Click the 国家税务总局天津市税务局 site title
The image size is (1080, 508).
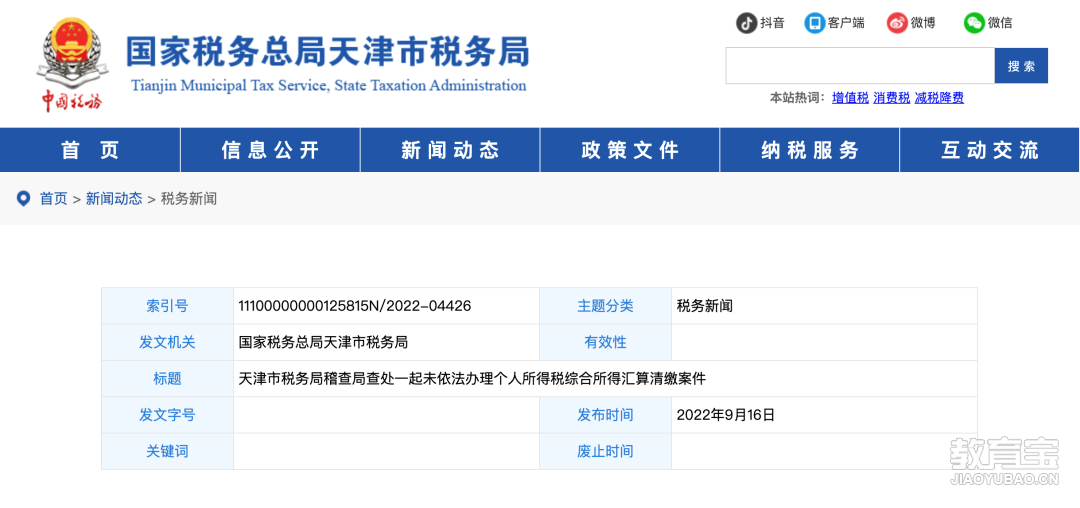coord(328,51)
